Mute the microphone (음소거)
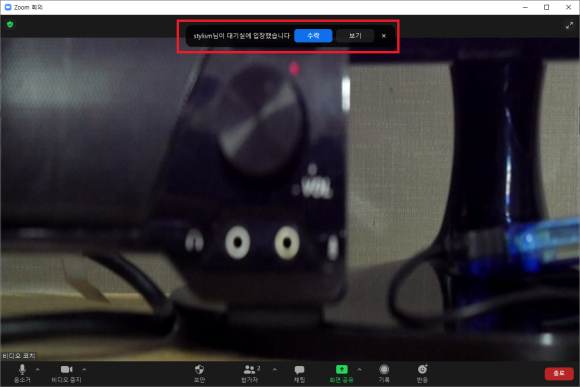 22,373
